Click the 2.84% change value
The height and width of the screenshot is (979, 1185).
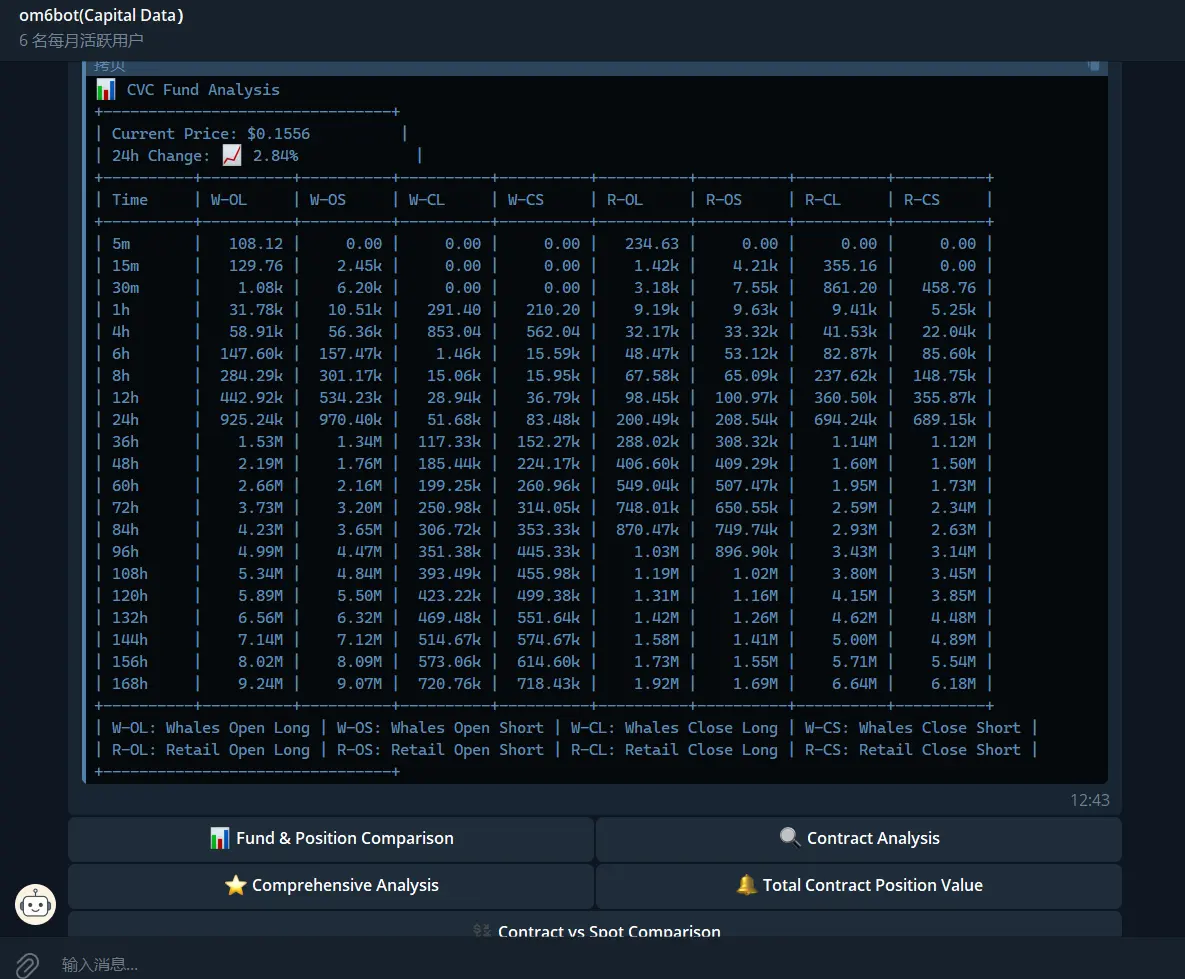[275, 156]
